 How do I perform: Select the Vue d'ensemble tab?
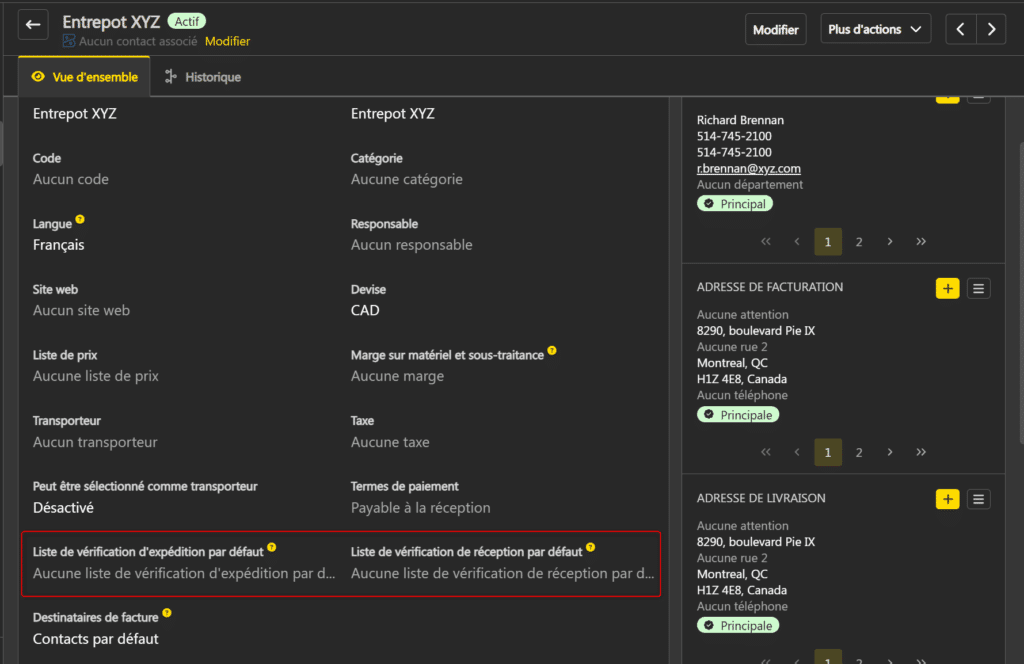[x=85, y=77]
